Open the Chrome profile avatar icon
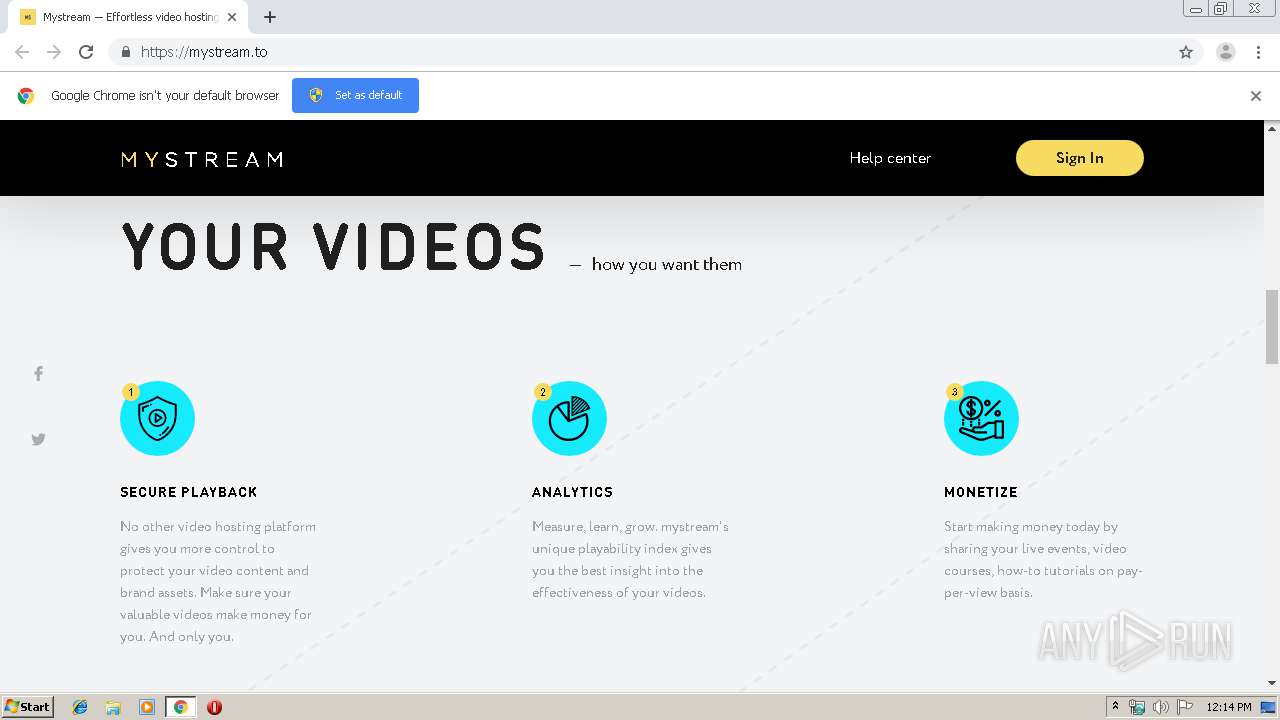 (x=1225, y=52)
